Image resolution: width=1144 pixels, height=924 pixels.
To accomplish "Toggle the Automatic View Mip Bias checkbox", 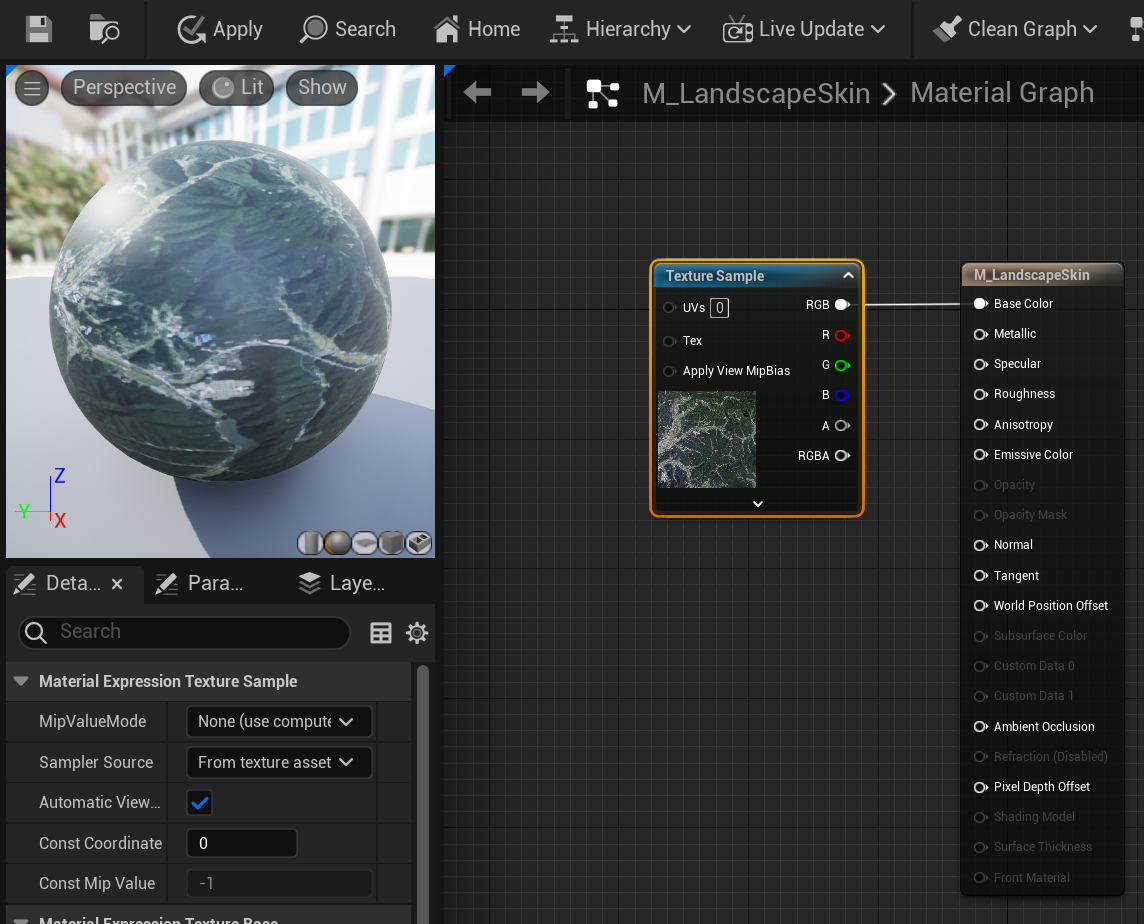I will coord(199,803).
